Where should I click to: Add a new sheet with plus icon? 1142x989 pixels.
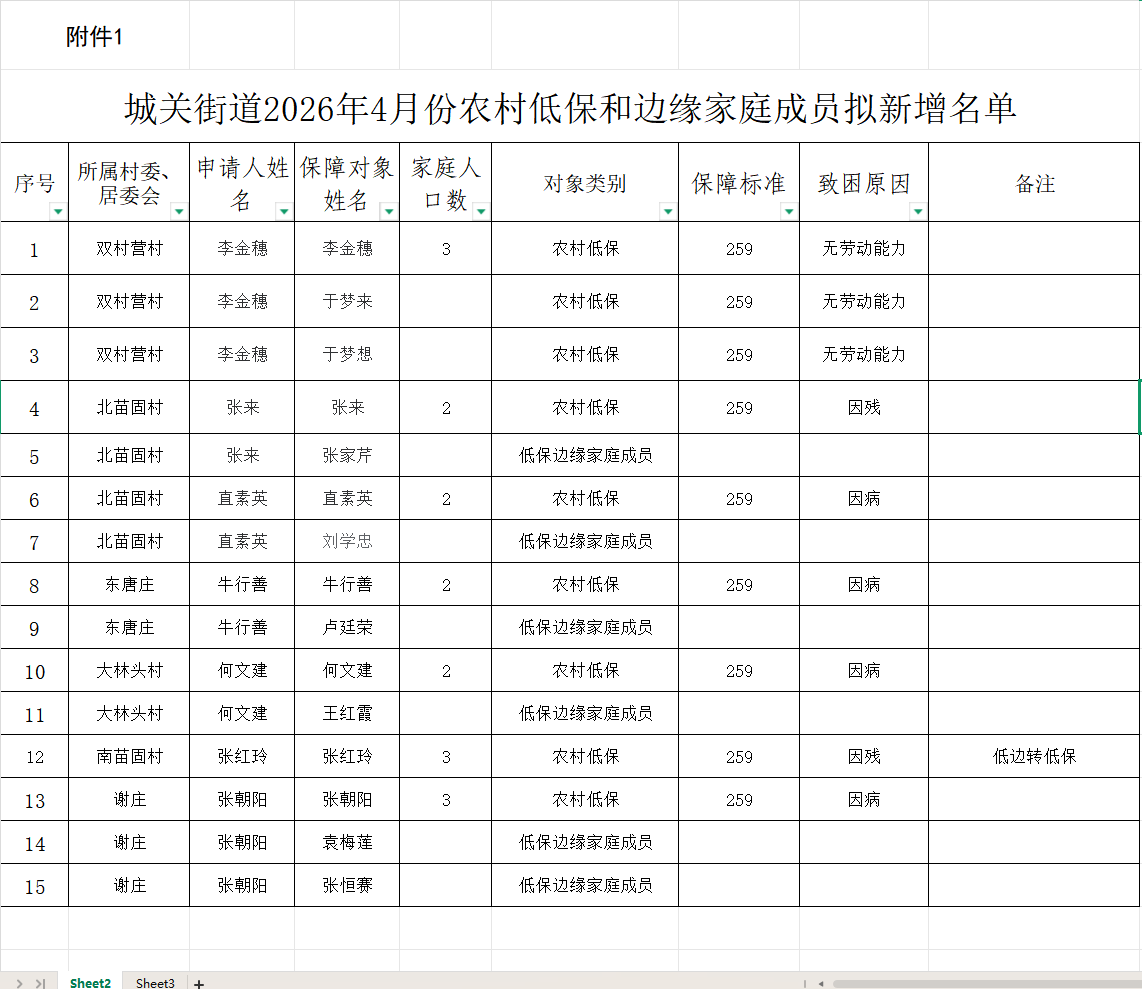pyautogui.click(x=199, y=983)
